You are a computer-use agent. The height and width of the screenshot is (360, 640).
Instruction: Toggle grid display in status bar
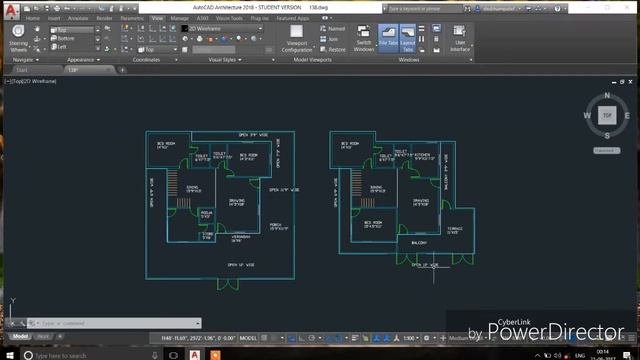[264, 338]
